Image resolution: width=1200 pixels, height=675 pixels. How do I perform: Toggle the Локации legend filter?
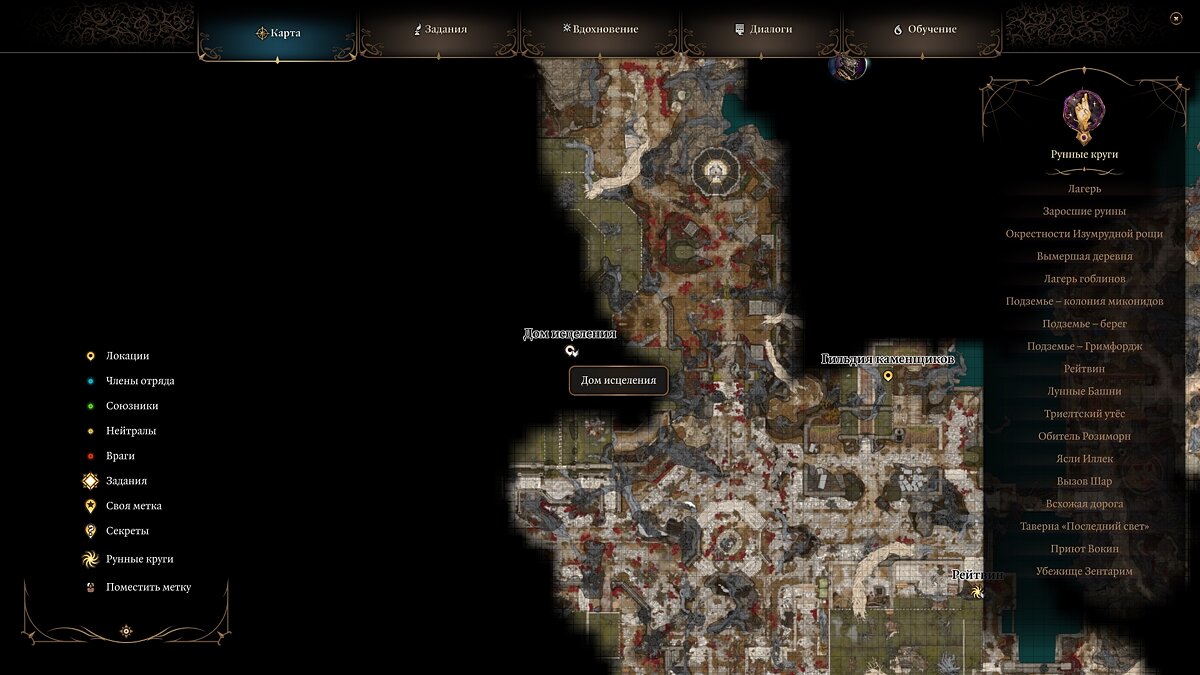coord(120,356)
